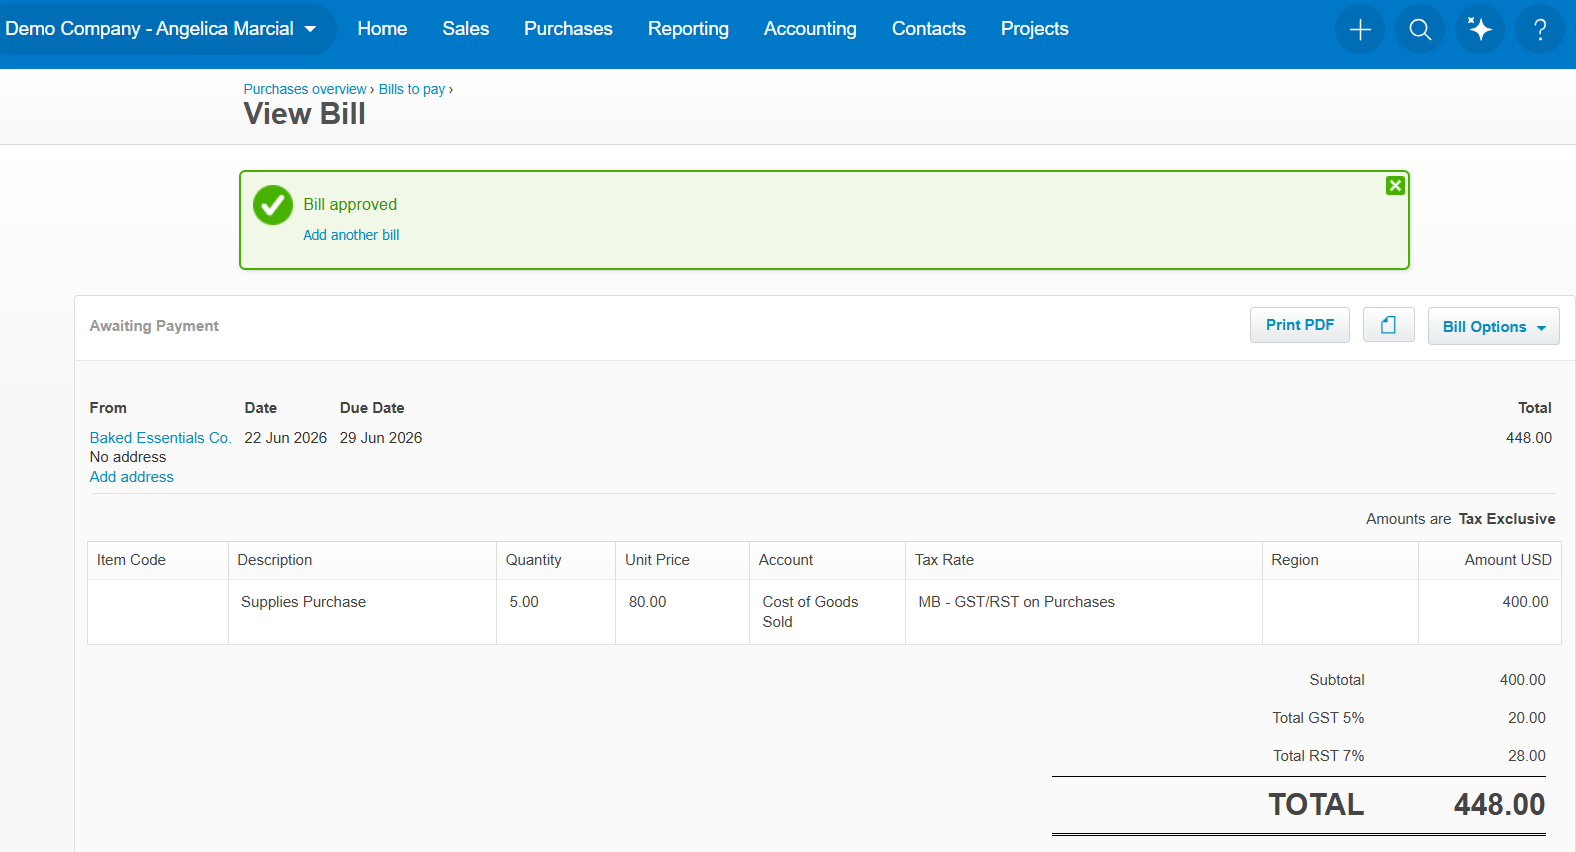
Task: Open the Baked Essentials Co. contact link
Action: [x=160, y=438]
